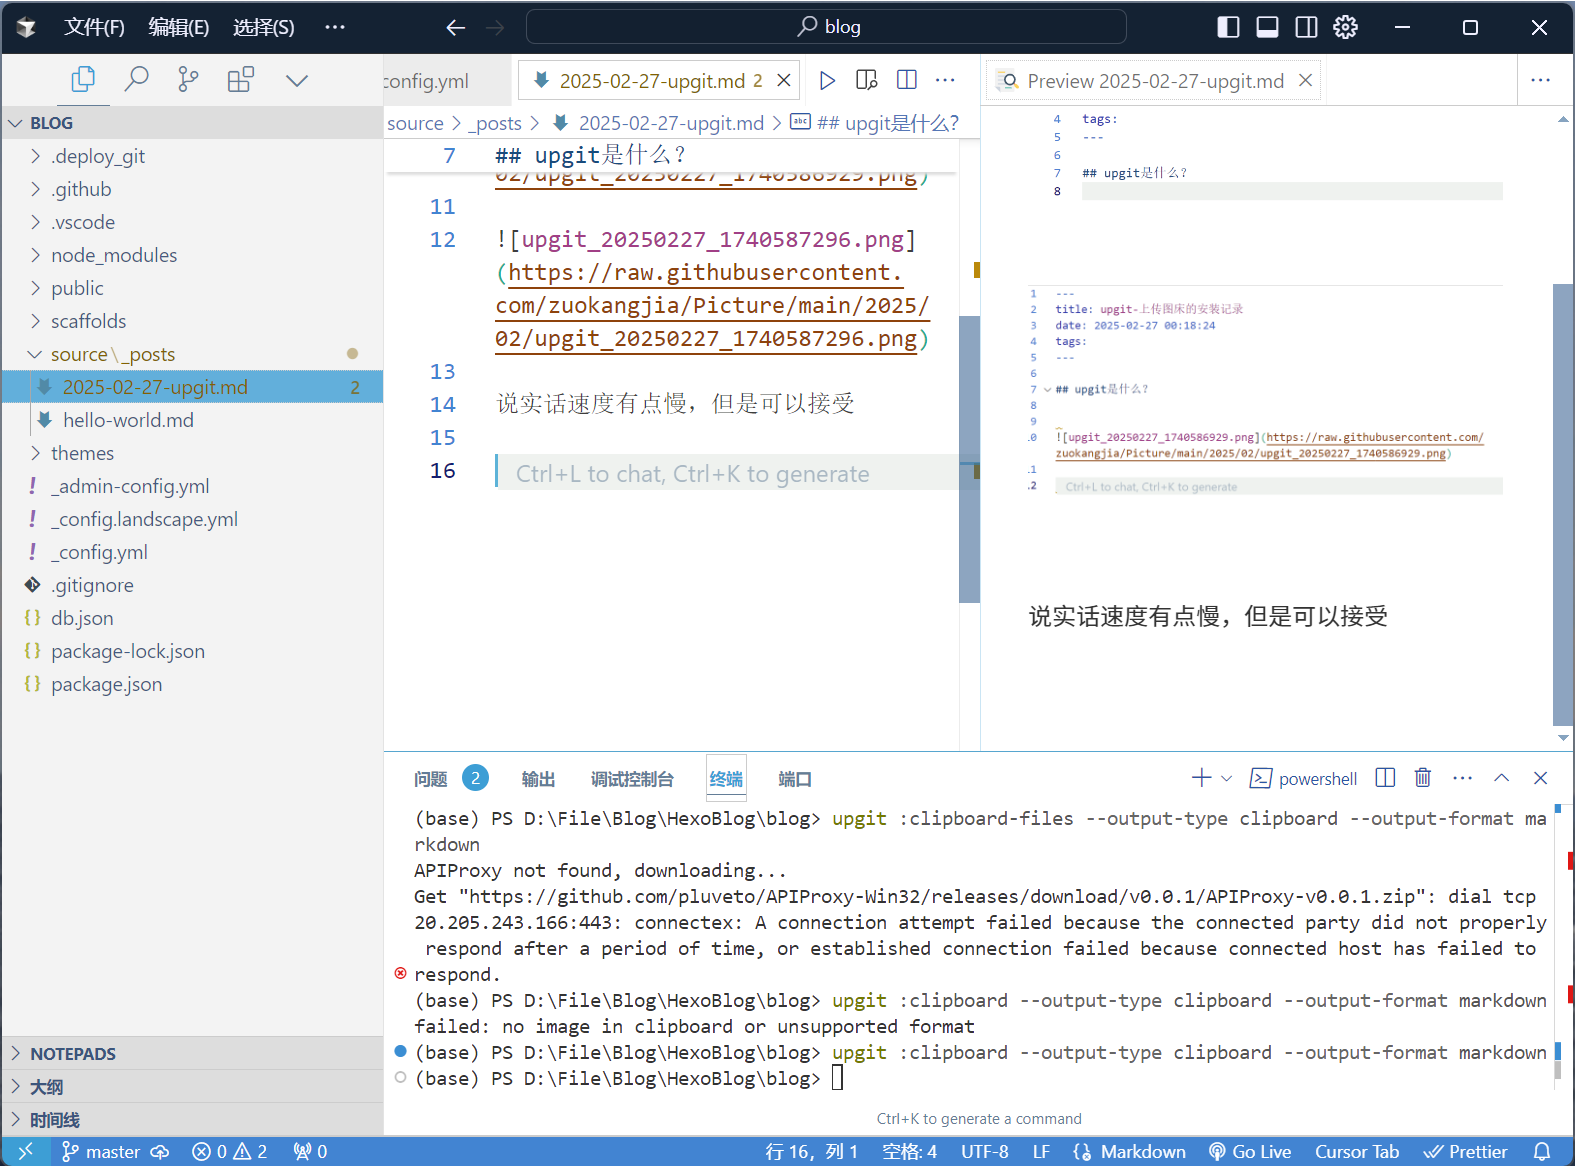The width and height of the screenshot is (1575, 1166).
Task: Expand the themes folder
Action: coord(192,453)
